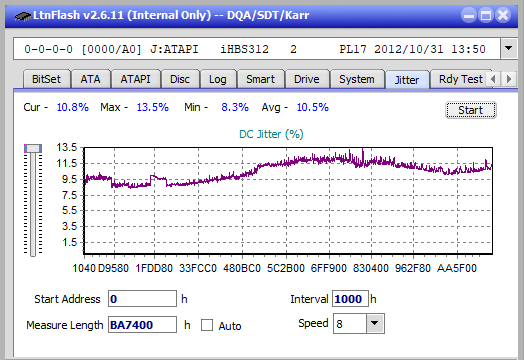
Task: Expand the drive selection dropdown
Action: tap(508, 48)
